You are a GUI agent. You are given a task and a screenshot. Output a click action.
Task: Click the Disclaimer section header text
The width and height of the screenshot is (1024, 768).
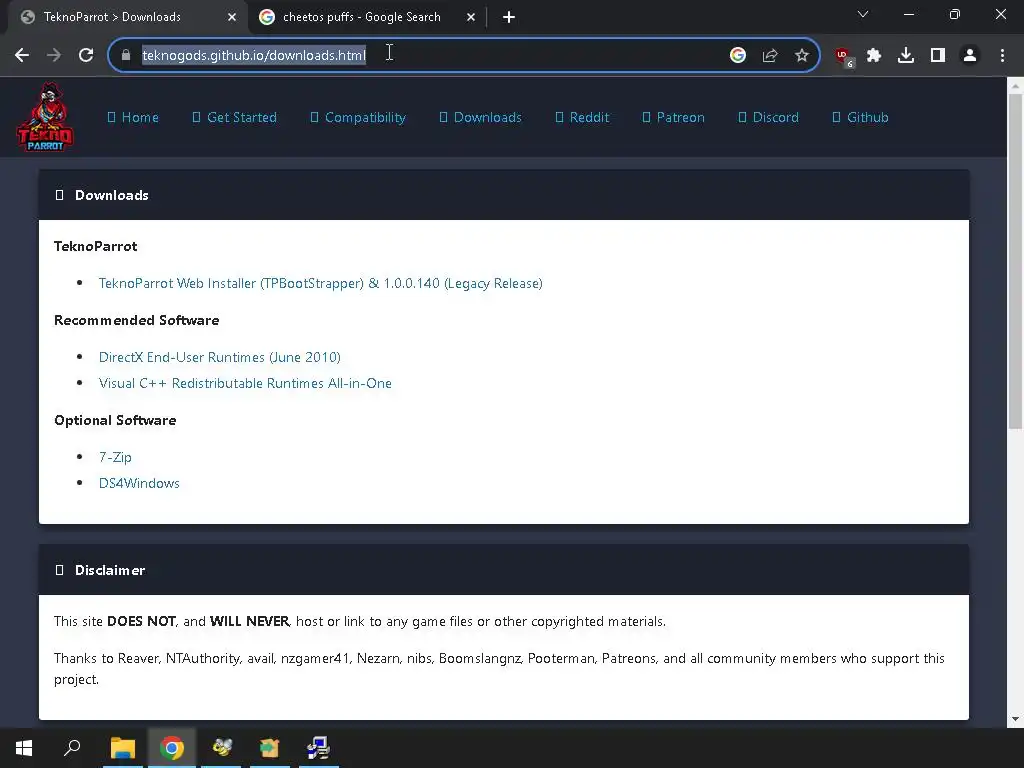click(110, 570)
